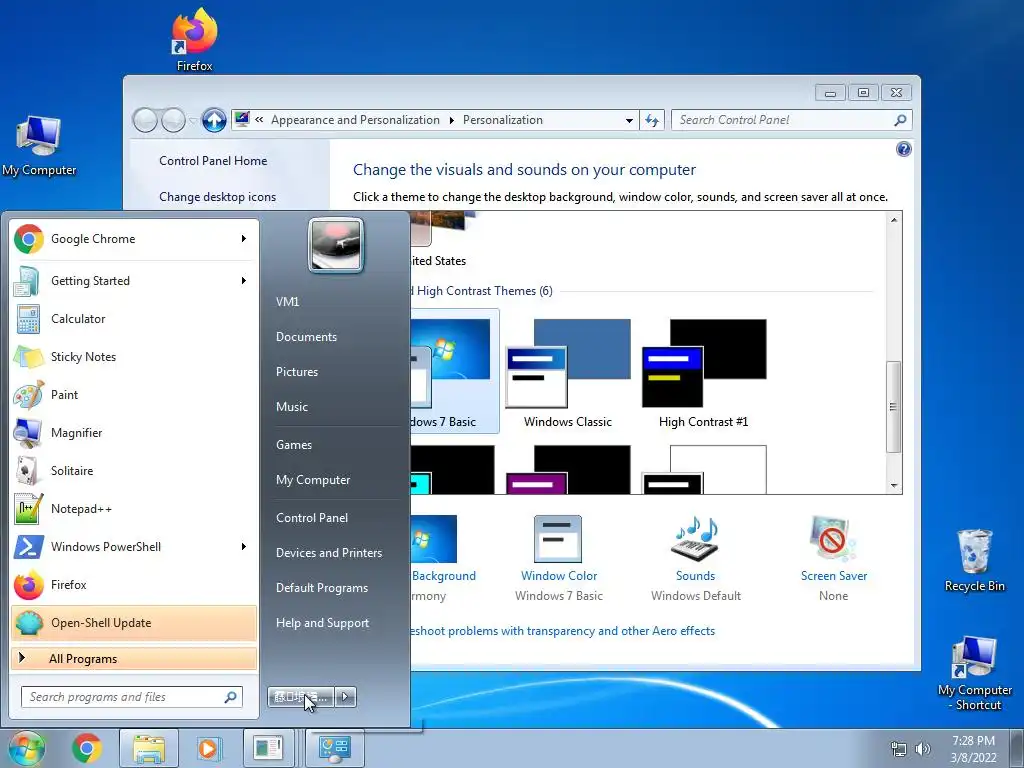This screenshot has width=1024, height=768.
Task: Open Control Panel Home link
Action: pos(213,161)
